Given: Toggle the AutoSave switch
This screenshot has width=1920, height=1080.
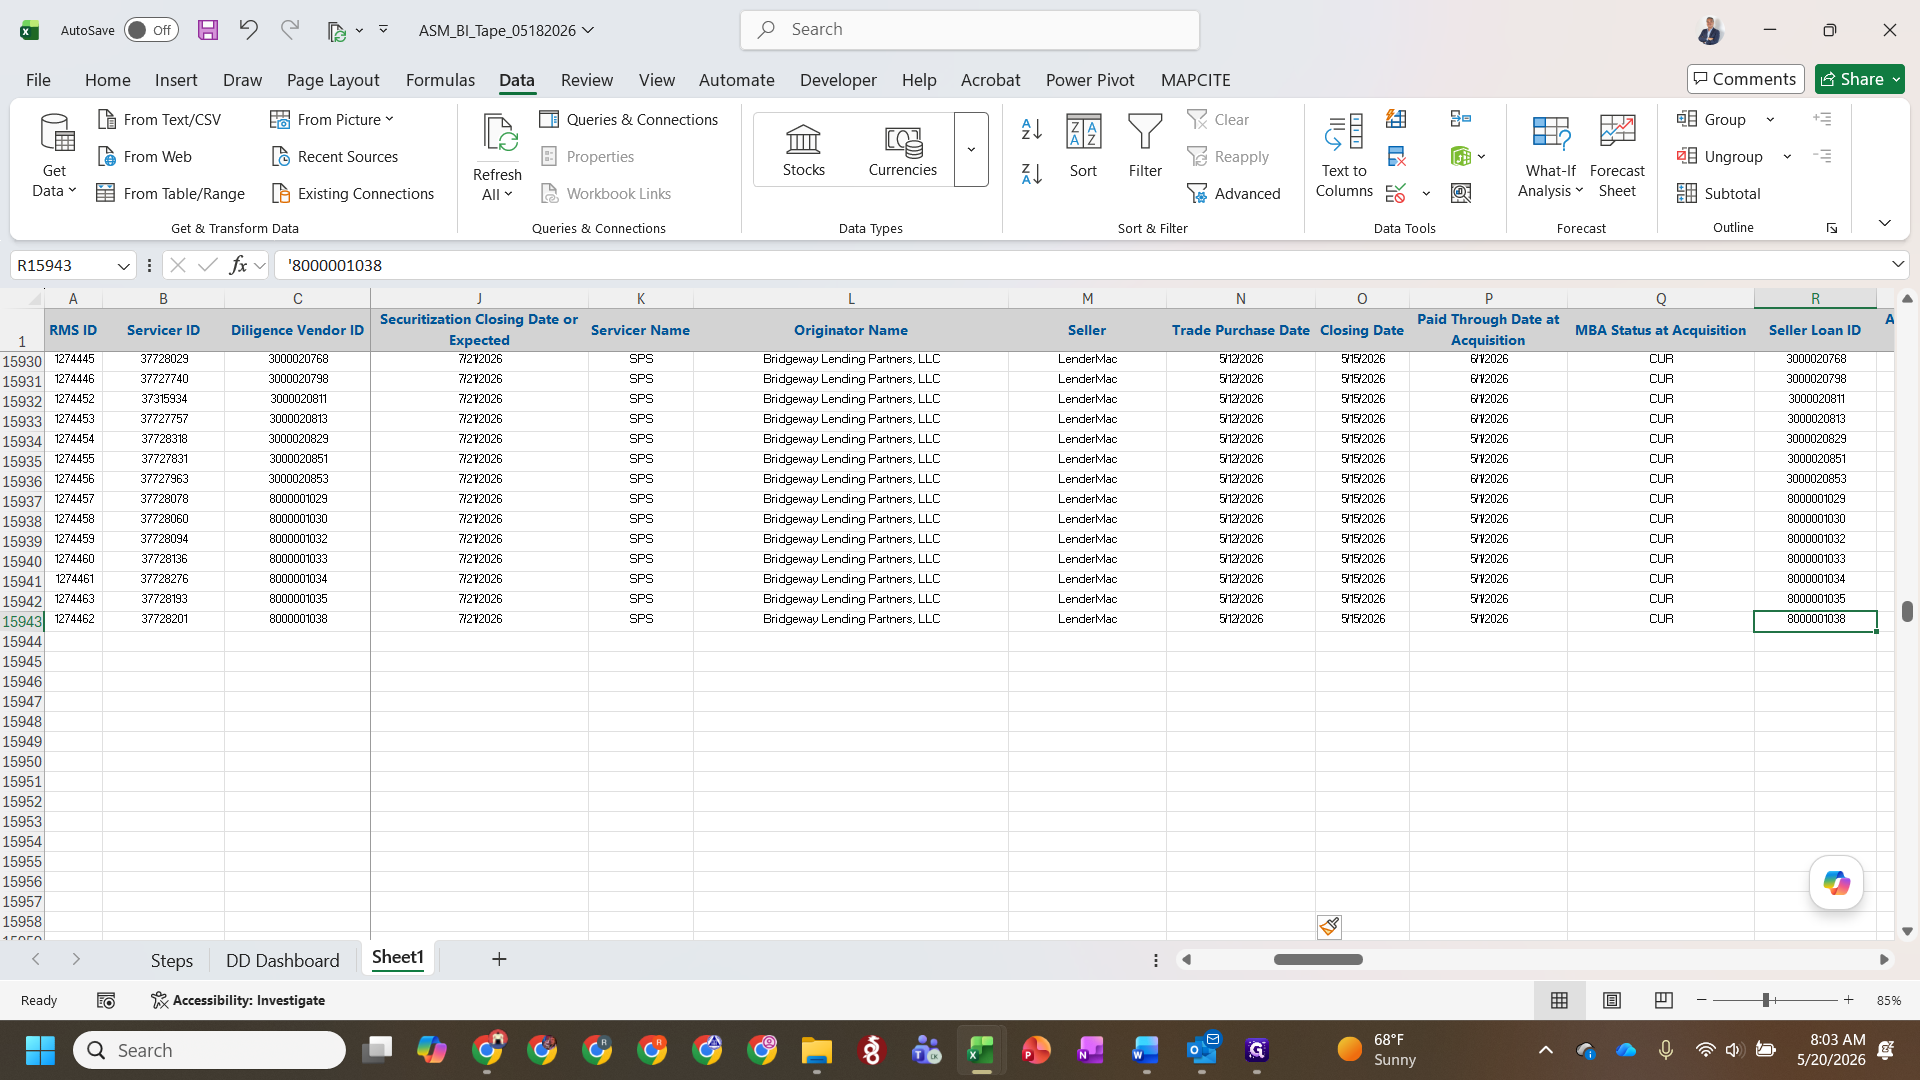Looking at the screenshot, I should [x=151, y=30].
